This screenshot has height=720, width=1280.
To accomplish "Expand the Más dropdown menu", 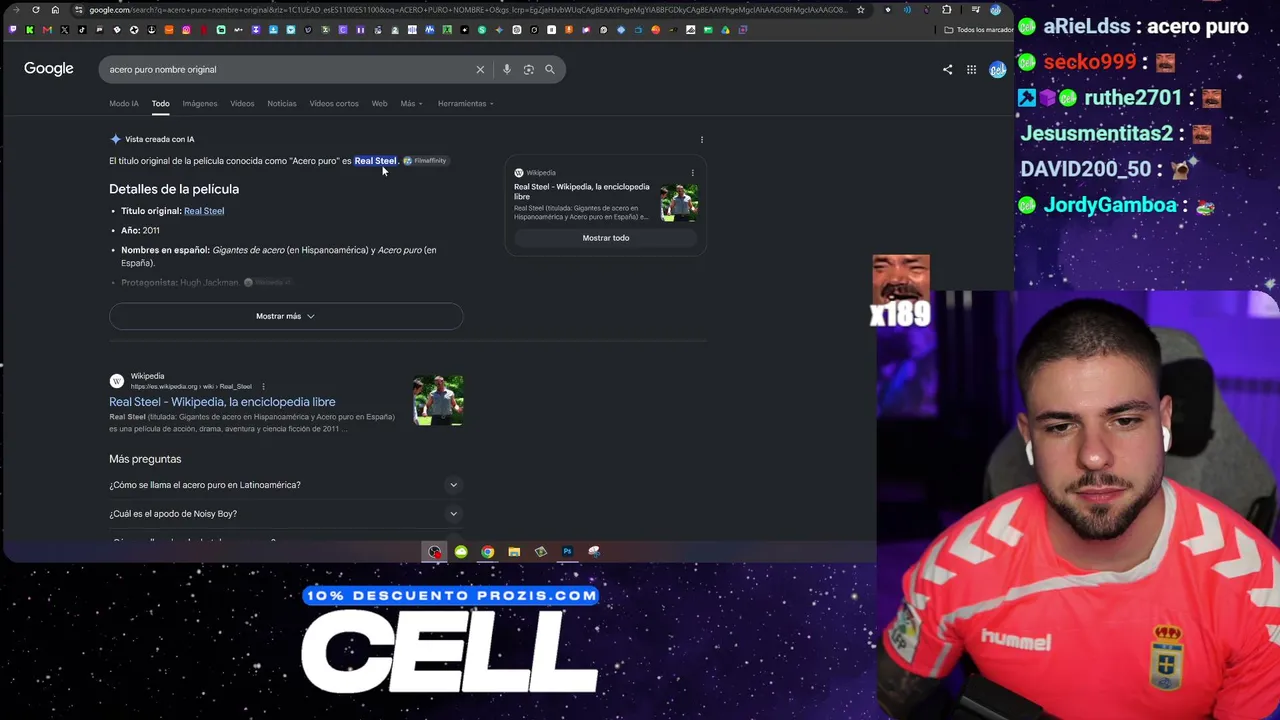I will click(411, 103).
